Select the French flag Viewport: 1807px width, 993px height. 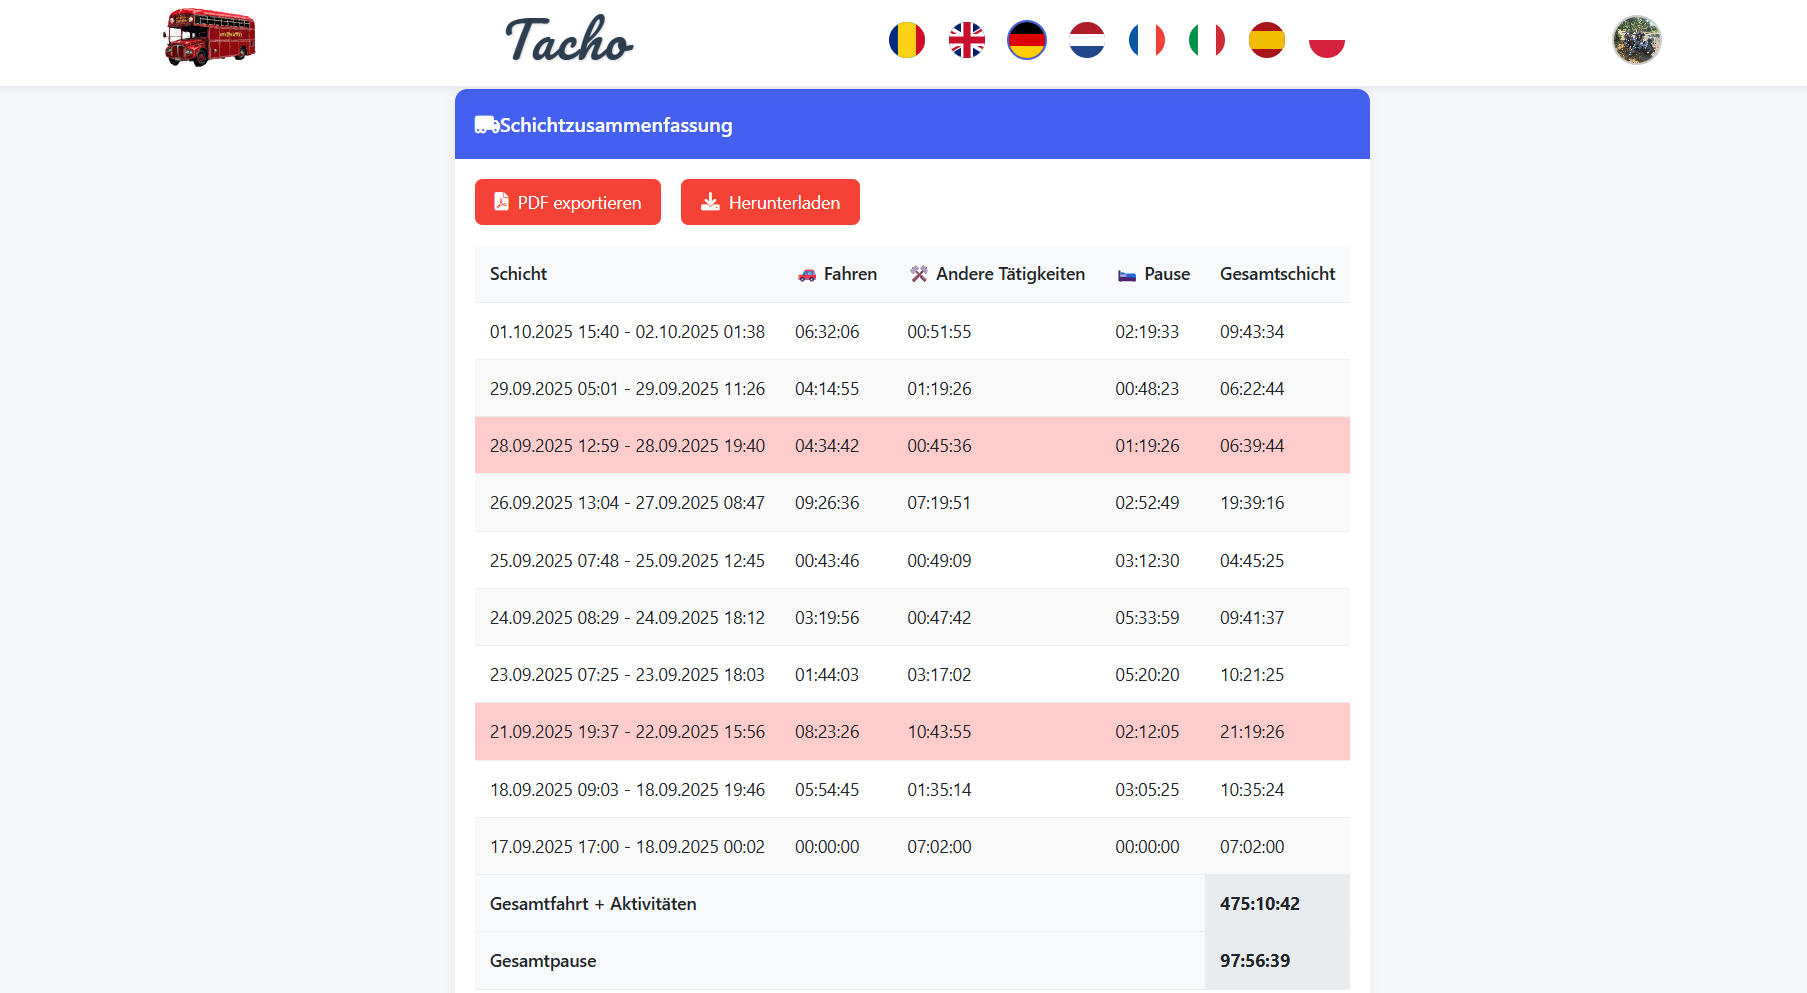click(x=1146, y=41)
